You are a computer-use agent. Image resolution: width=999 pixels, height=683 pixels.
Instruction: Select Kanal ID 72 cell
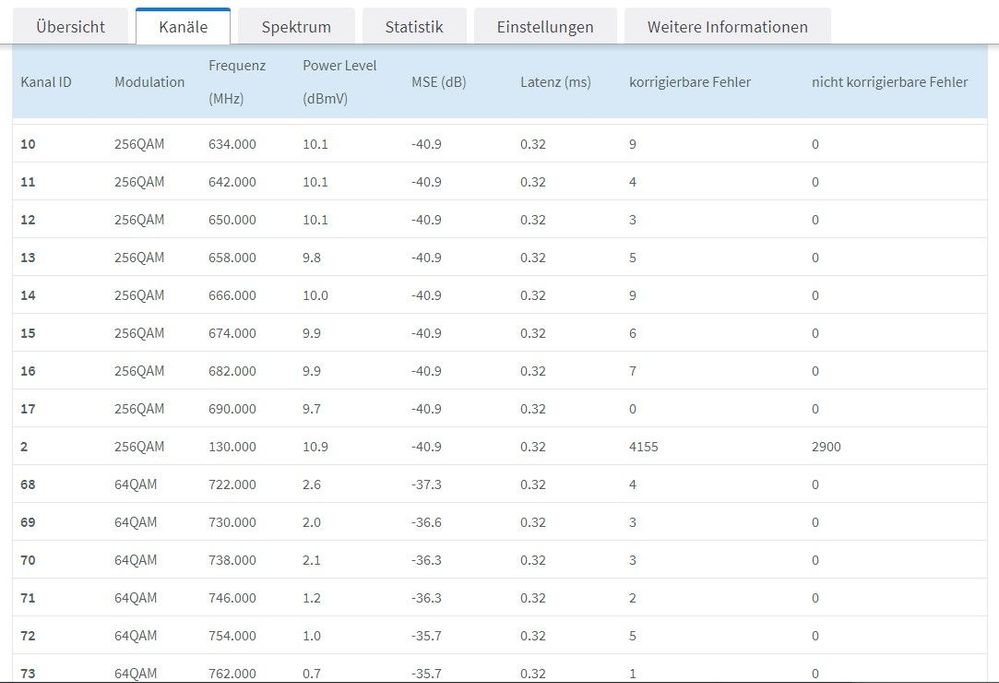(x=28, y=636)
